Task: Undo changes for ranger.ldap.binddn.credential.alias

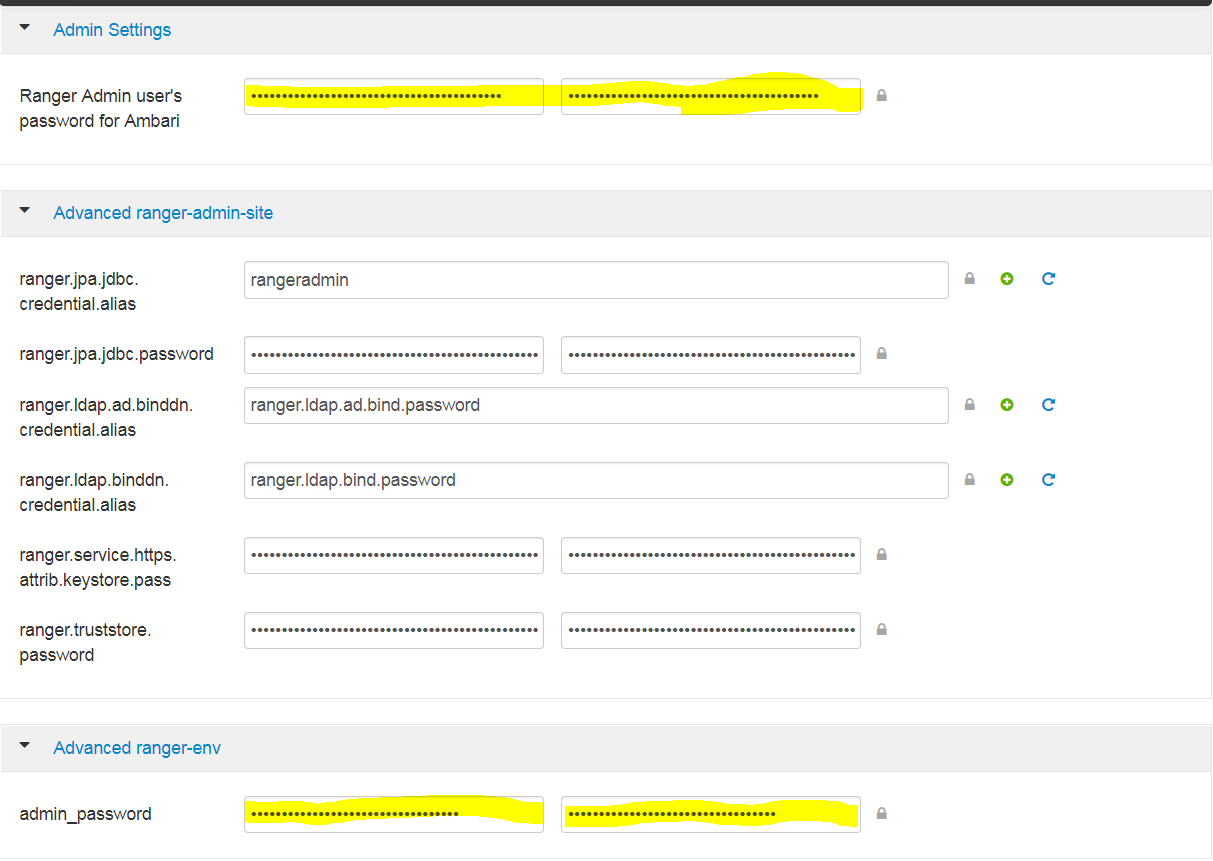Action: [1048, 479]
